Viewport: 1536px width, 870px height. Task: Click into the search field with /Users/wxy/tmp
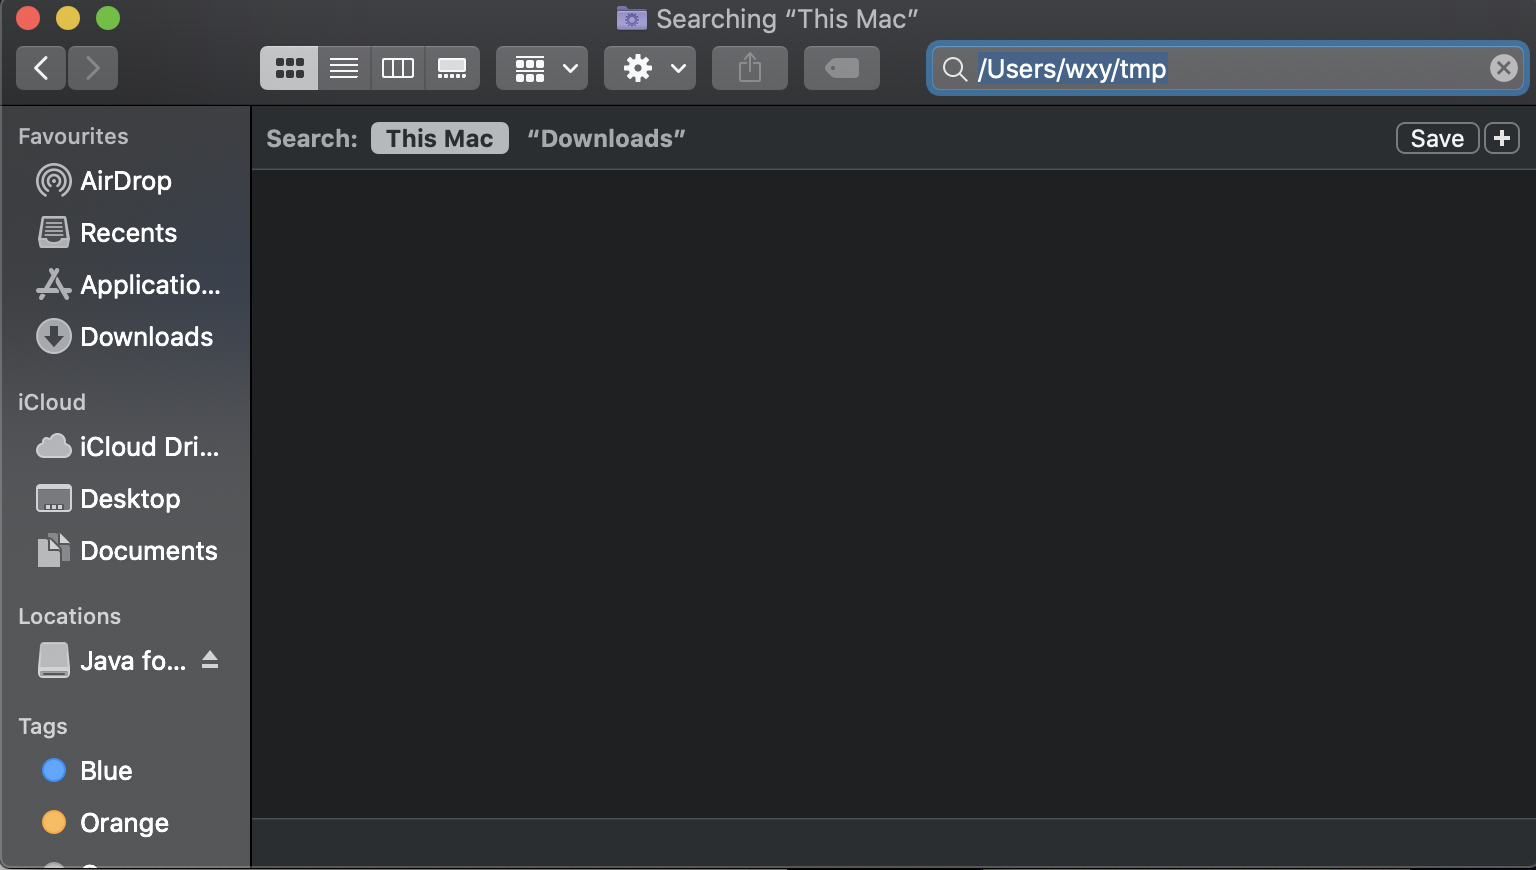[1228, 68]
